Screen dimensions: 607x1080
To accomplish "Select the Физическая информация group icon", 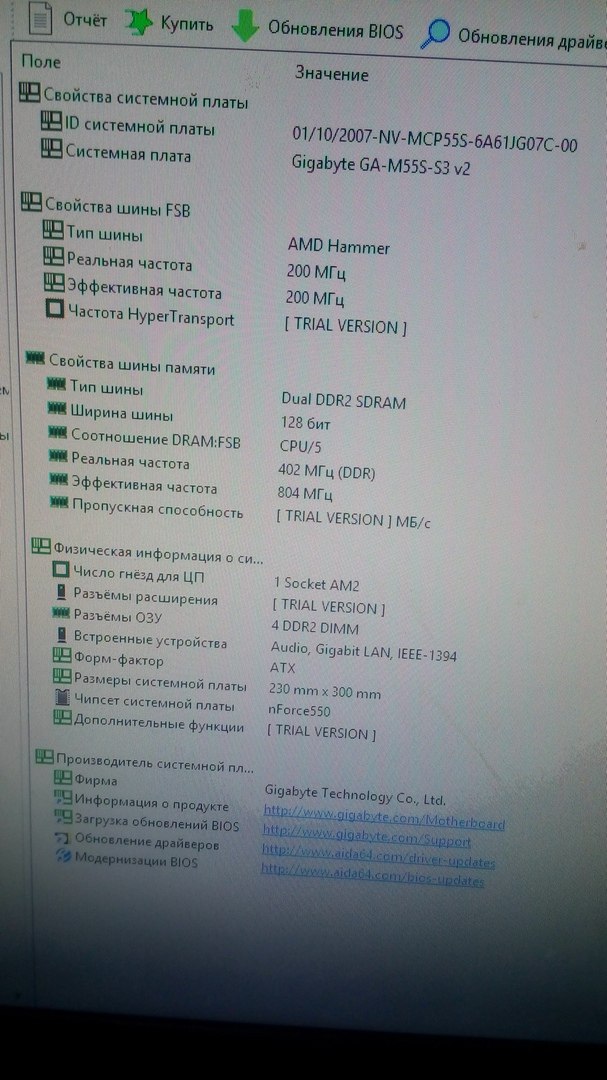I will (42, 547).
